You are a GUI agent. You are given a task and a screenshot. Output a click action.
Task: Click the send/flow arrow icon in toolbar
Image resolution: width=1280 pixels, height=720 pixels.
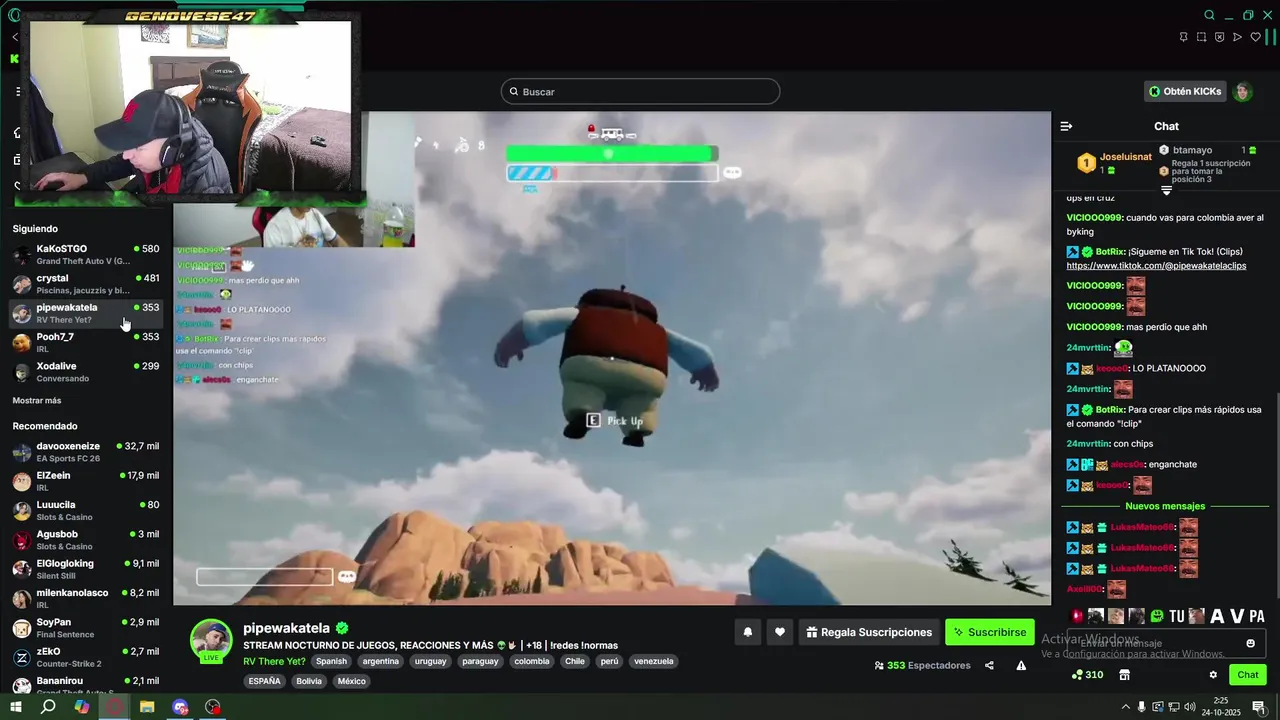pos(1237,37)
